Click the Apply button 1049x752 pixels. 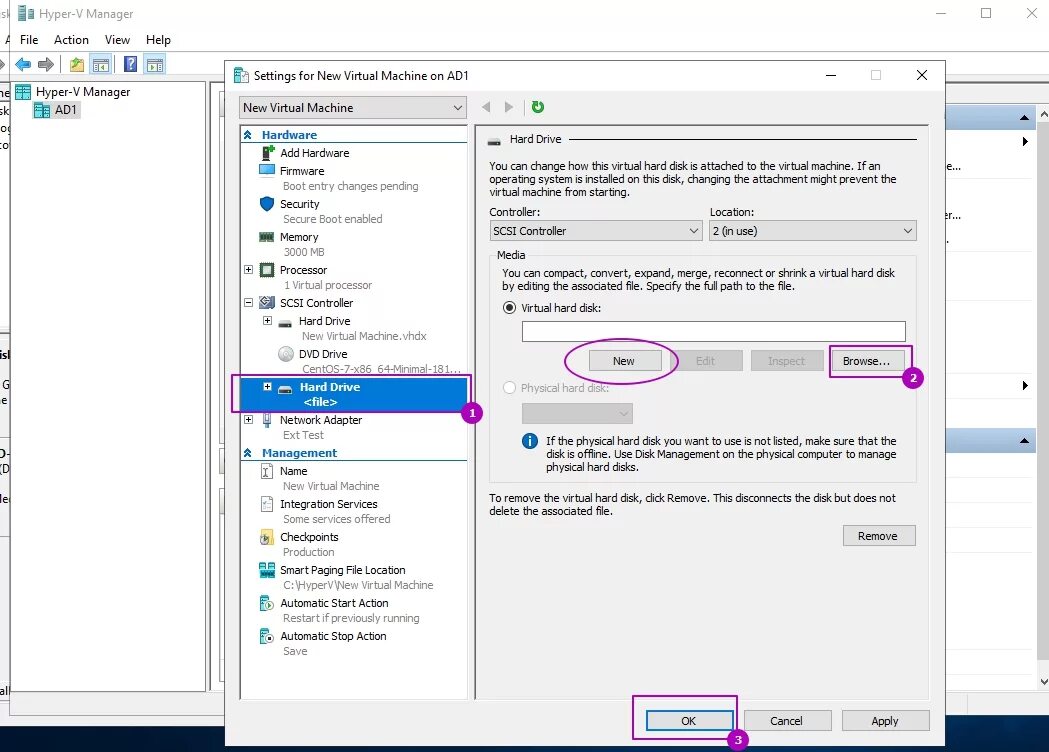click(884, 721)
